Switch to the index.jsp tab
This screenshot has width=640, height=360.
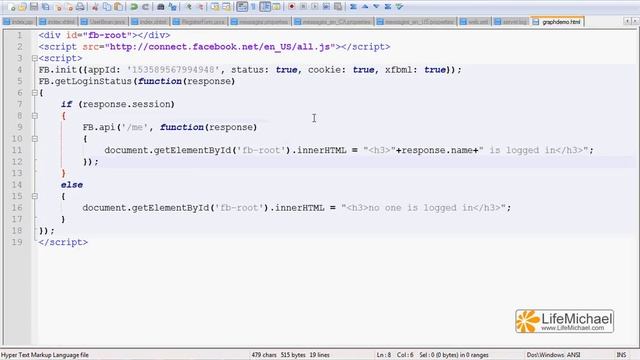coord(19,22)
